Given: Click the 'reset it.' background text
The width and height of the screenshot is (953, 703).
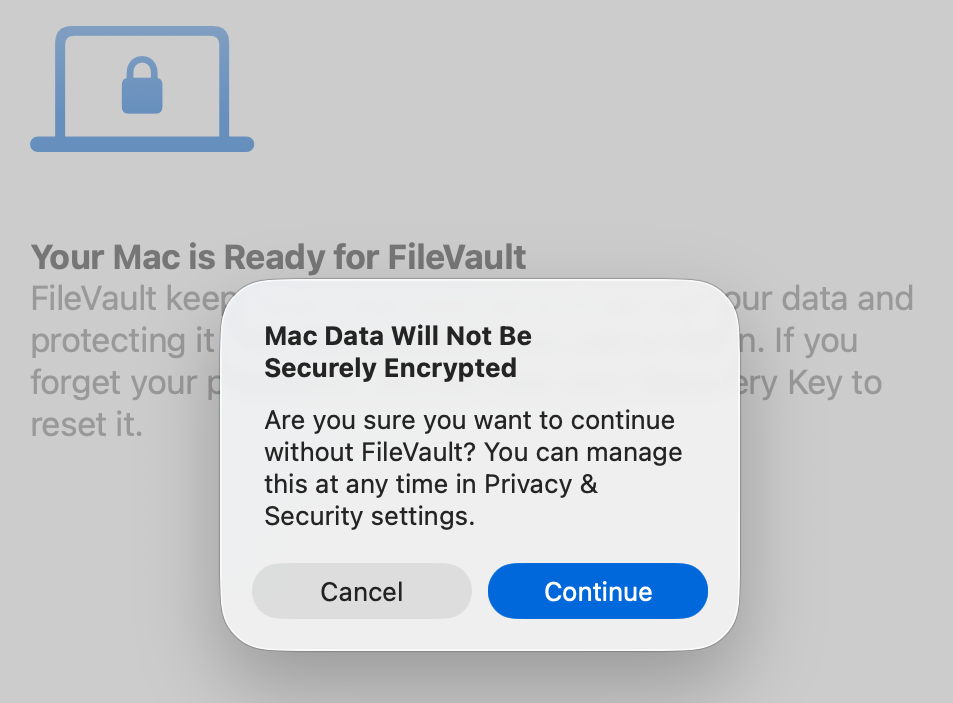Looking at the screenshot, I should click(87, 424).
